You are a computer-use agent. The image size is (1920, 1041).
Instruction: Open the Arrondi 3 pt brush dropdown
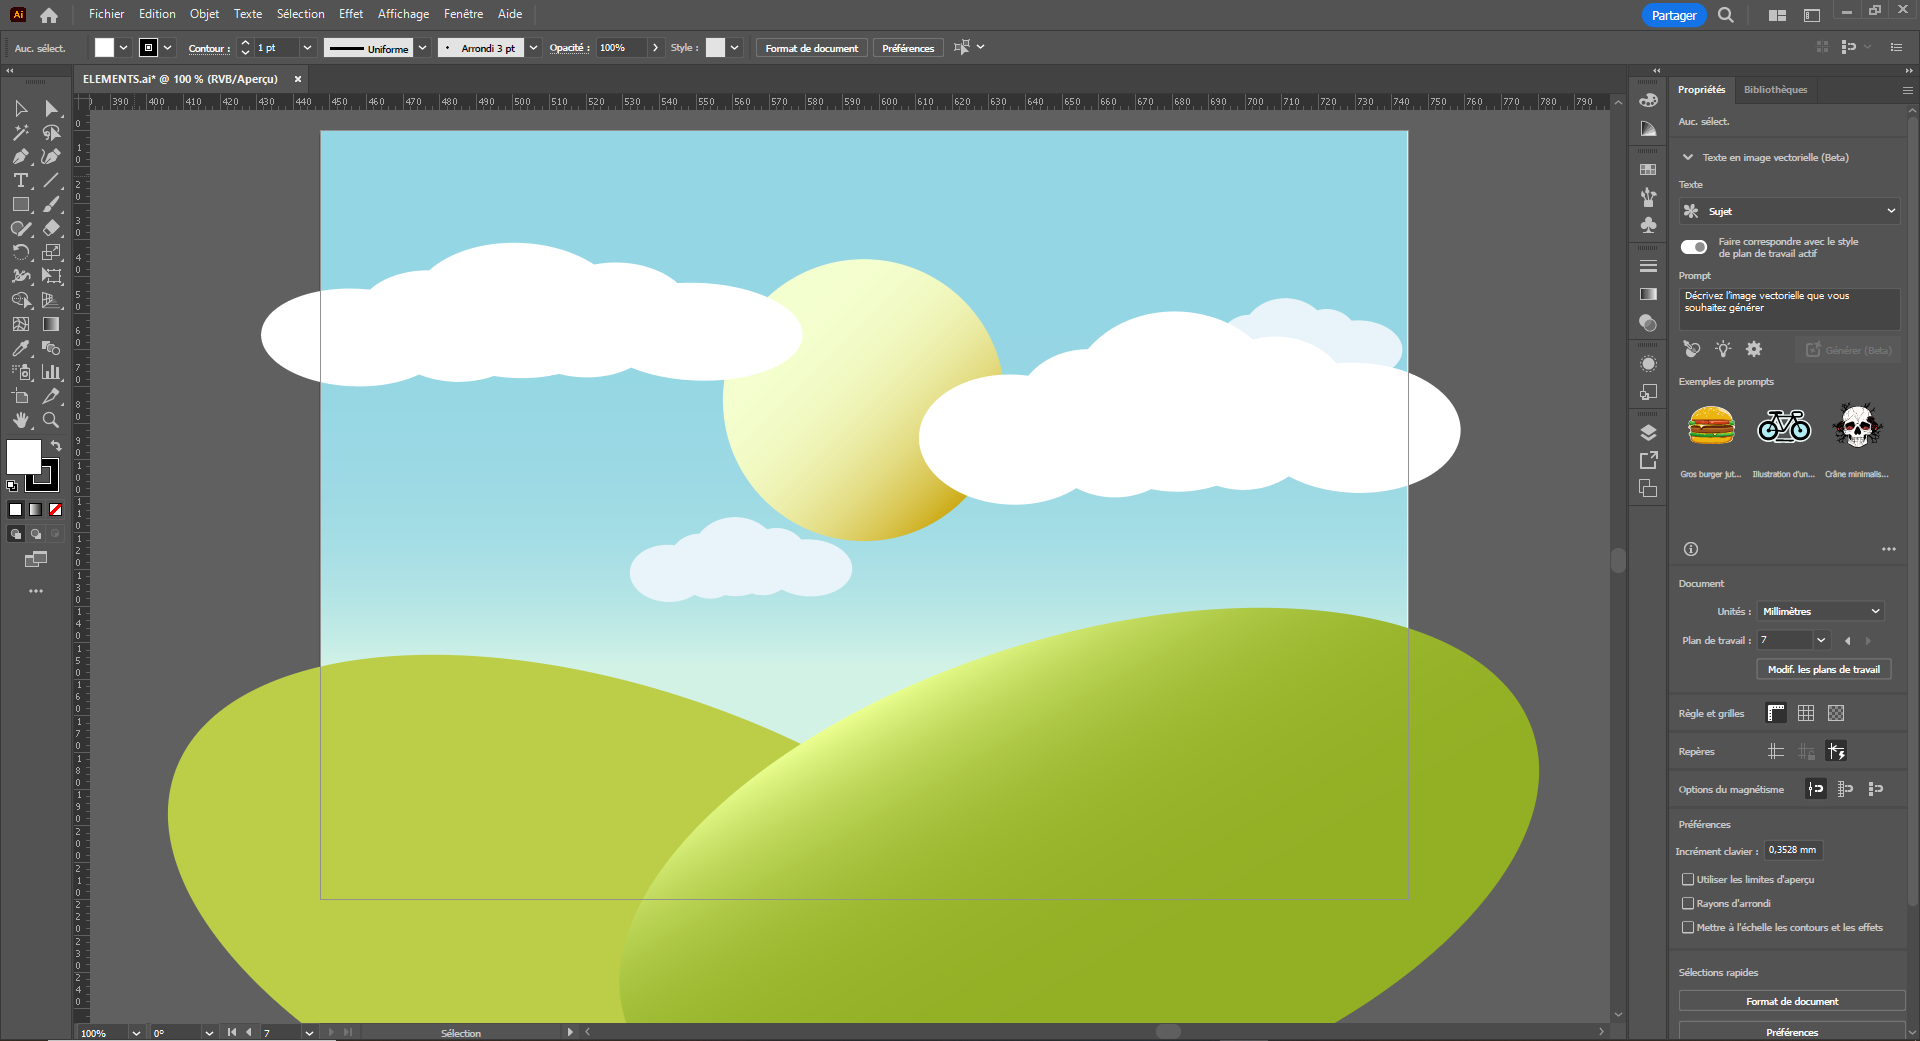534,48
